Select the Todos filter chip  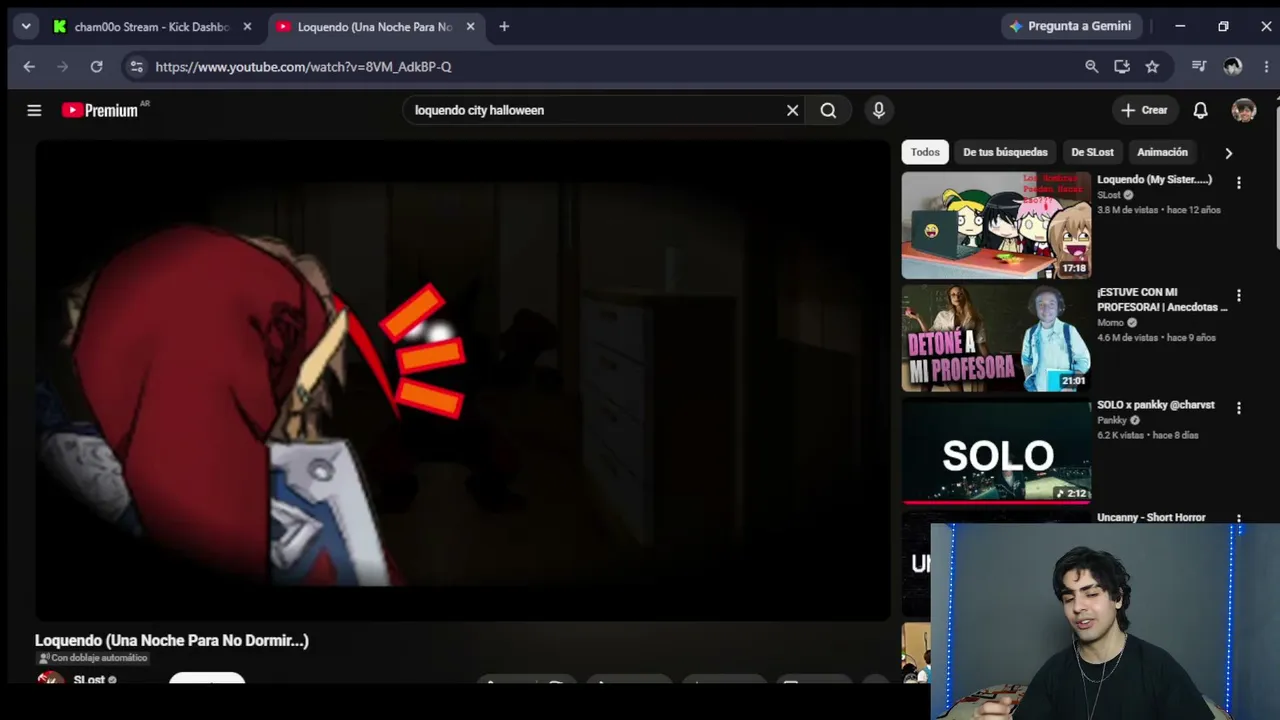(x=925, y=152)
